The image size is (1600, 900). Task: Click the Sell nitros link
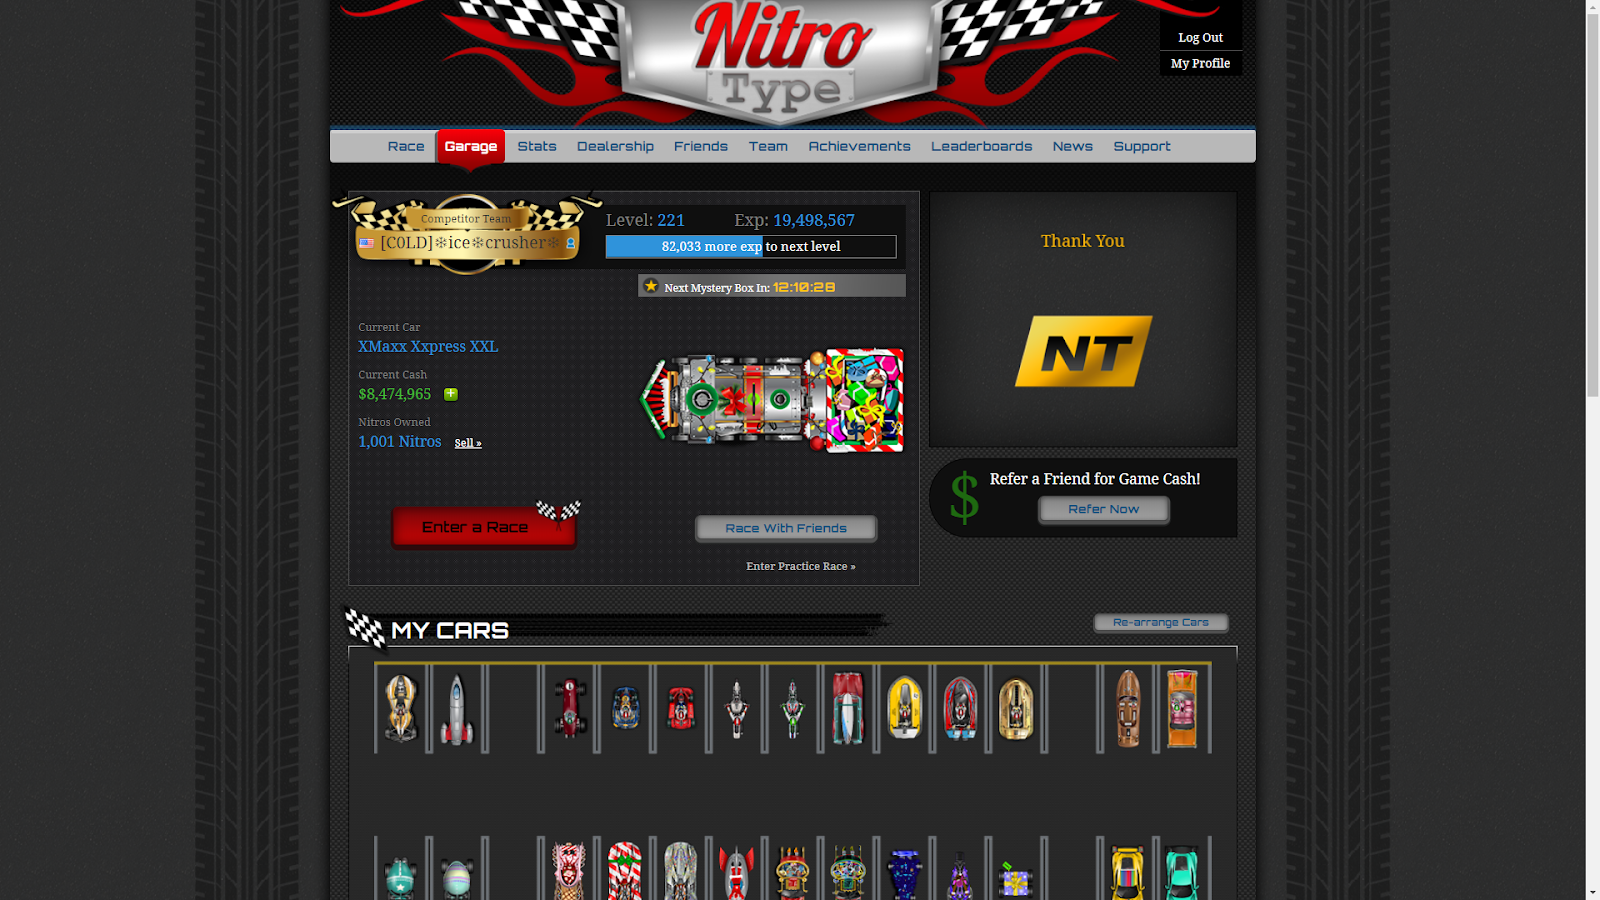(x=468, y=443)
